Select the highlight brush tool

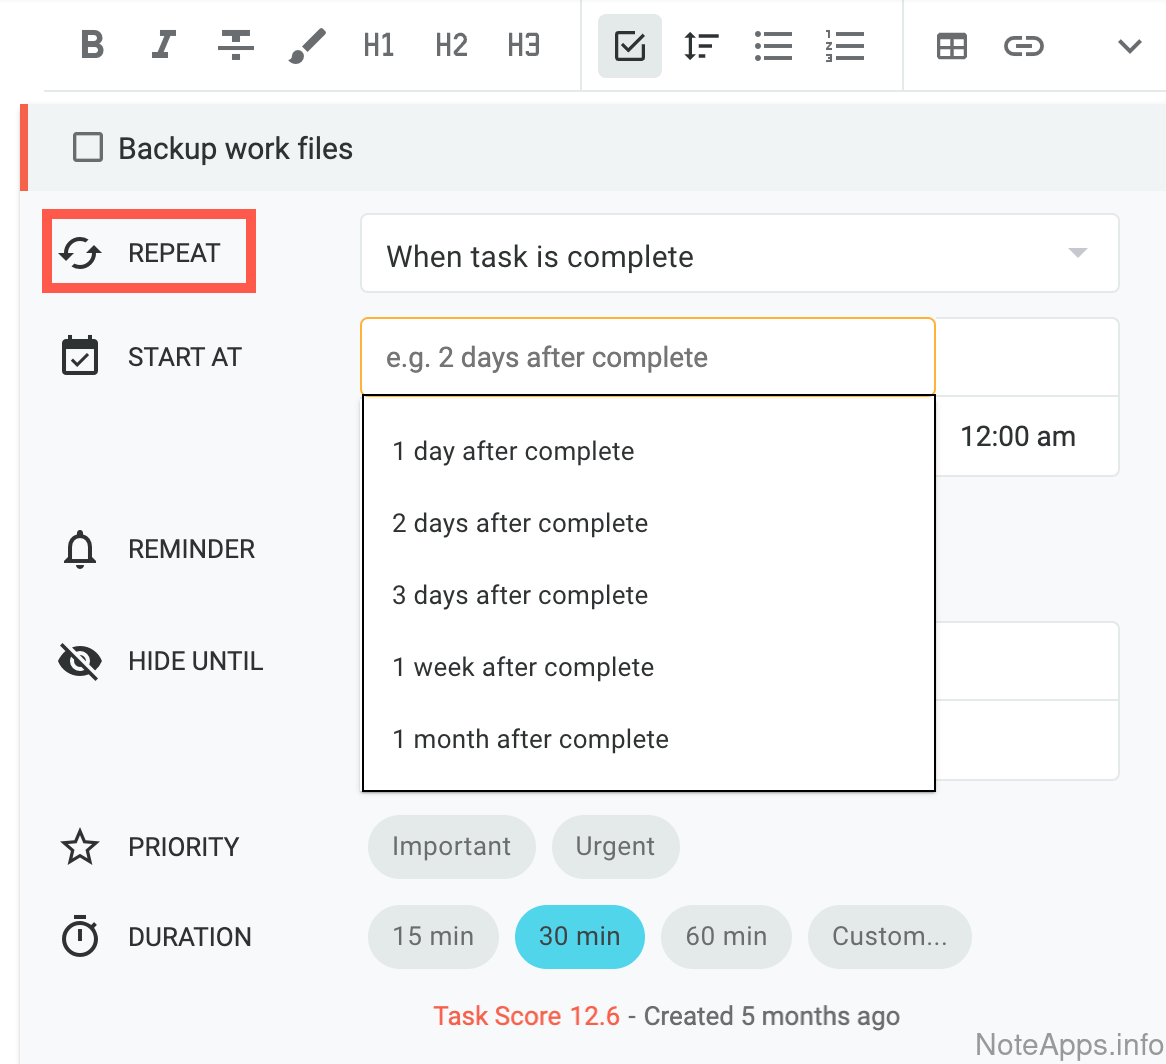[307, 46]
